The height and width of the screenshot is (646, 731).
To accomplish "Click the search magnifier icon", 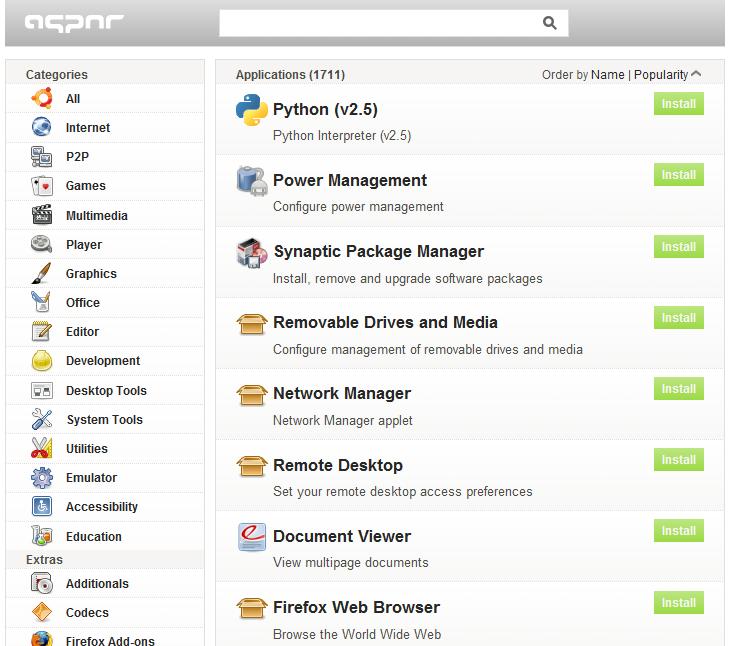I will [550, 23].
